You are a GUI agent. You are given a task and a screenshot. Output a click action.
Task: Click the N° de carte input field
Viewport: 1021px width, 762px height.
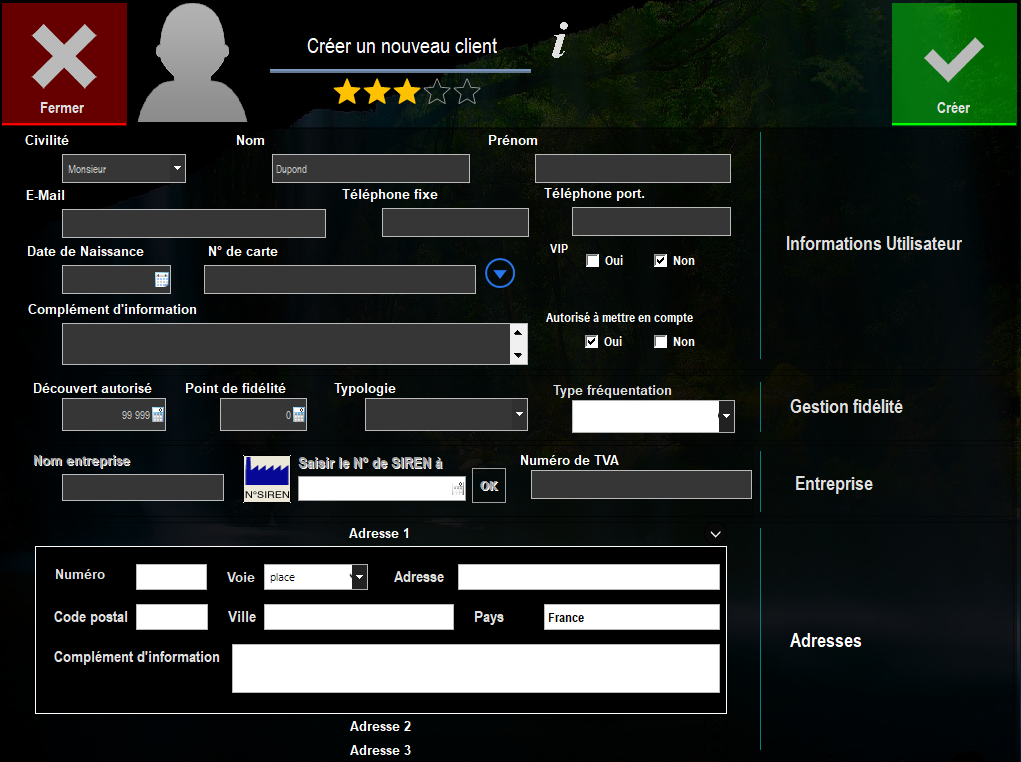tap(340, 279)
